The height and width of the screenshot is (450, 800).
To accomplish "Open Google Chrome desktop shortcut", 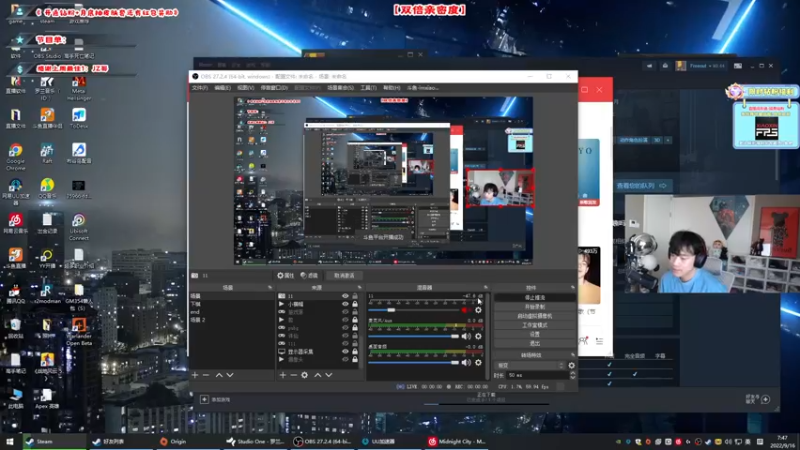I will click(15, 157).
